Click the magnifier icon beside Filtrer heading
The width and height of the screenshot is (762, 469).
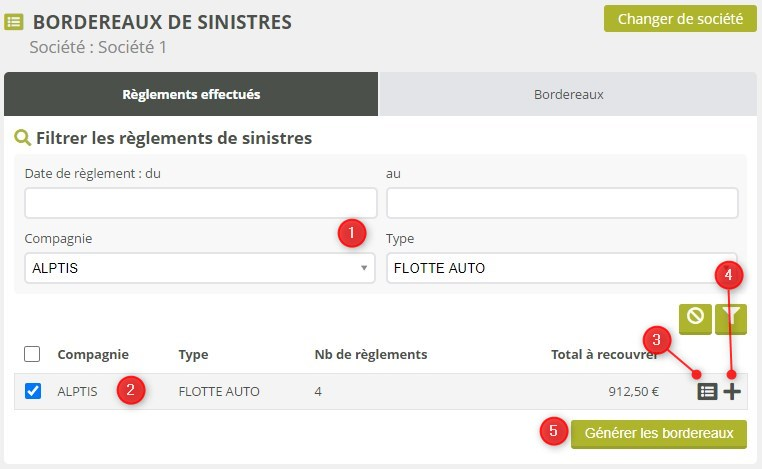[x=21, y=138]
